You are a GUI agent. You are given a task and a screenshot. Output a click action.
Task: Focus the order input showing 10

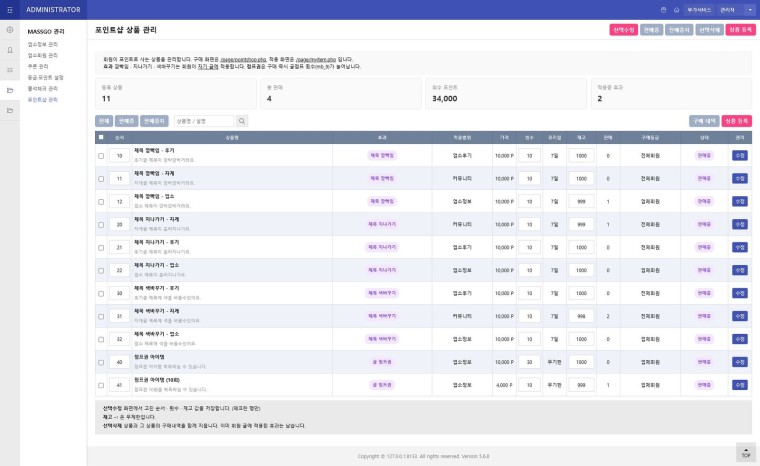point(119,156)
